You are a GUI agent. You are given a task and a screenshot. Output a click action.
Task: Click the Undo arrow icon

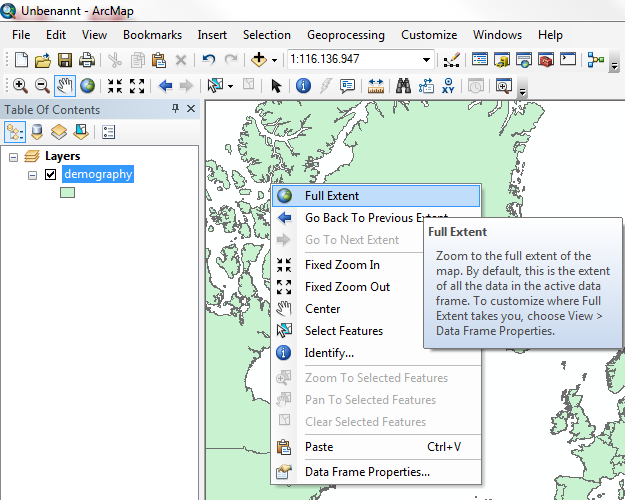[x=208, y=60]
